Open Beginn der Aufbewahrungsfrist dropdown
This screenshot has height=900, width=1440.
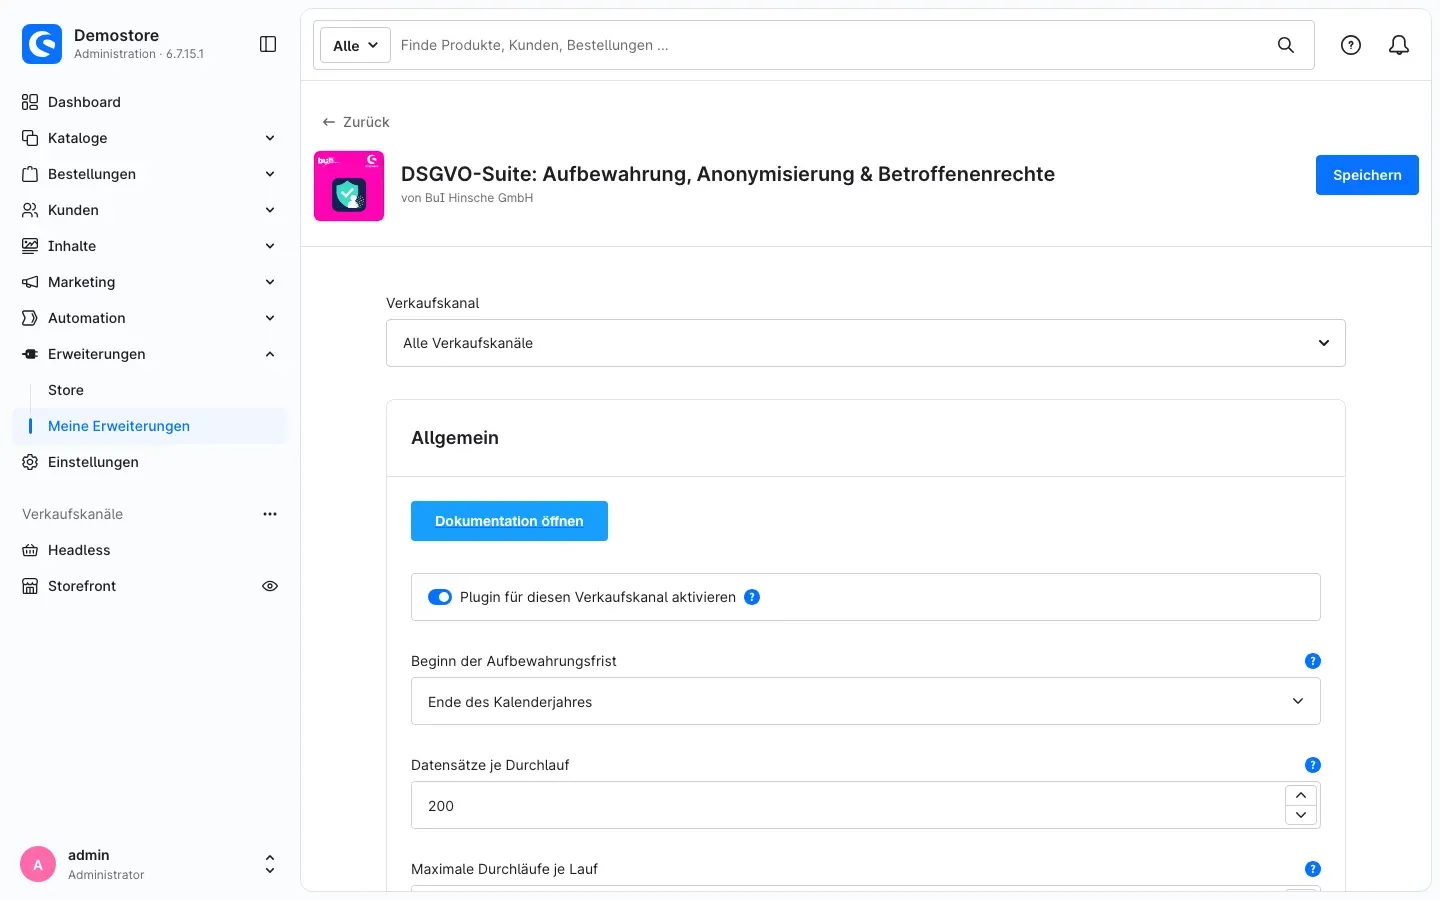pos(866,701)
